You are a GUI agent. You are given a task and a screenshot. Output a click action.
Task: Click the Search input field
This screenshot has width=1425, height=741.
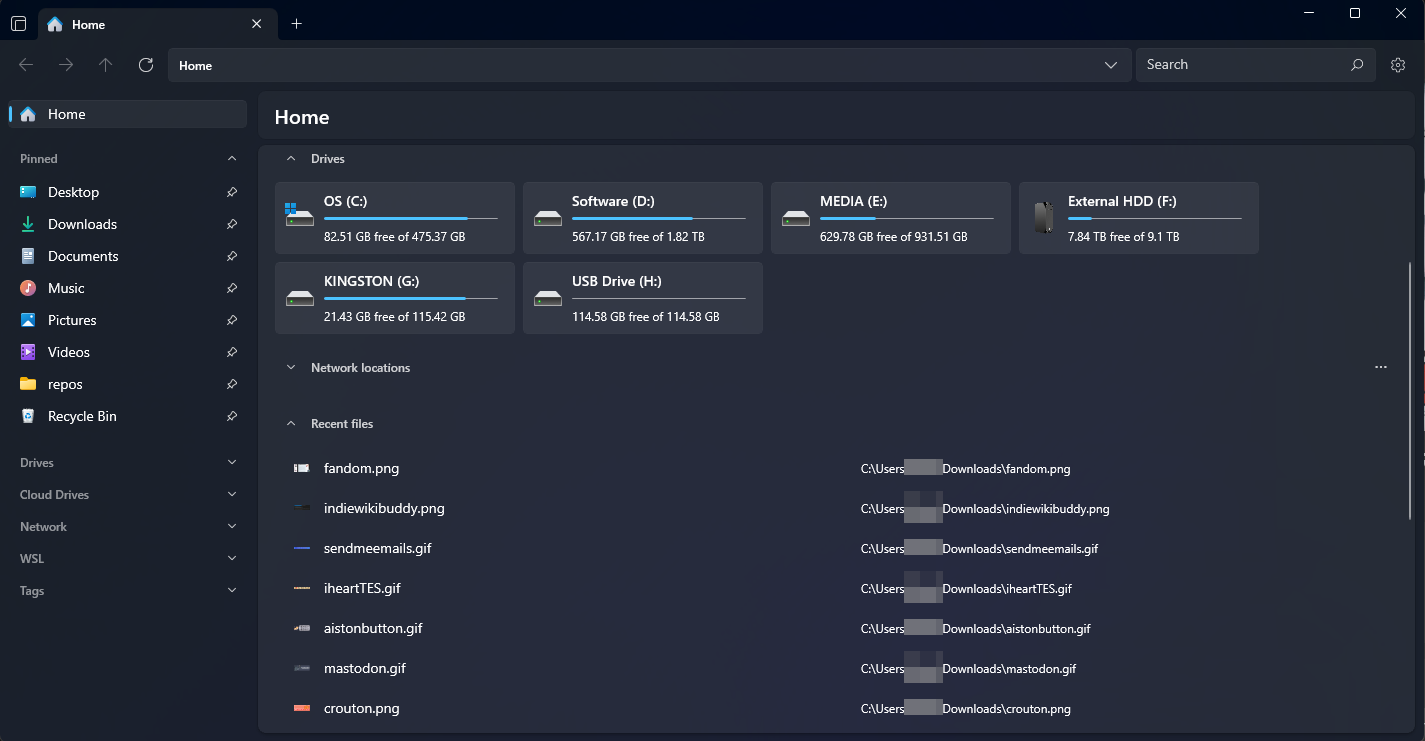[x=1240, y=65]
